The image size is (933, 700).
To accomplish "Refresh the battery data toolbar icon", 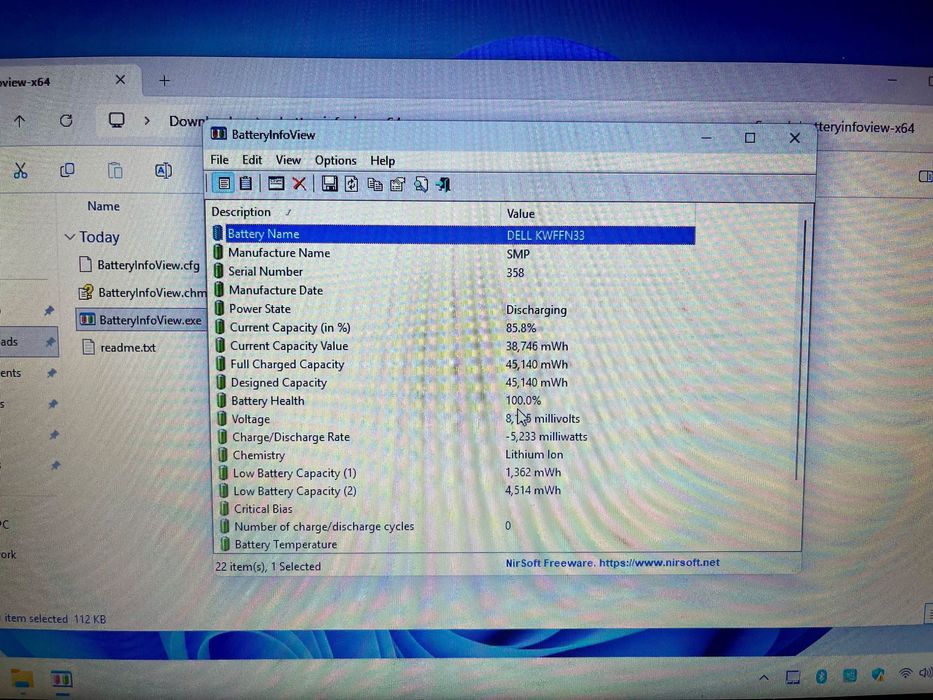I will tap(352, 185).
